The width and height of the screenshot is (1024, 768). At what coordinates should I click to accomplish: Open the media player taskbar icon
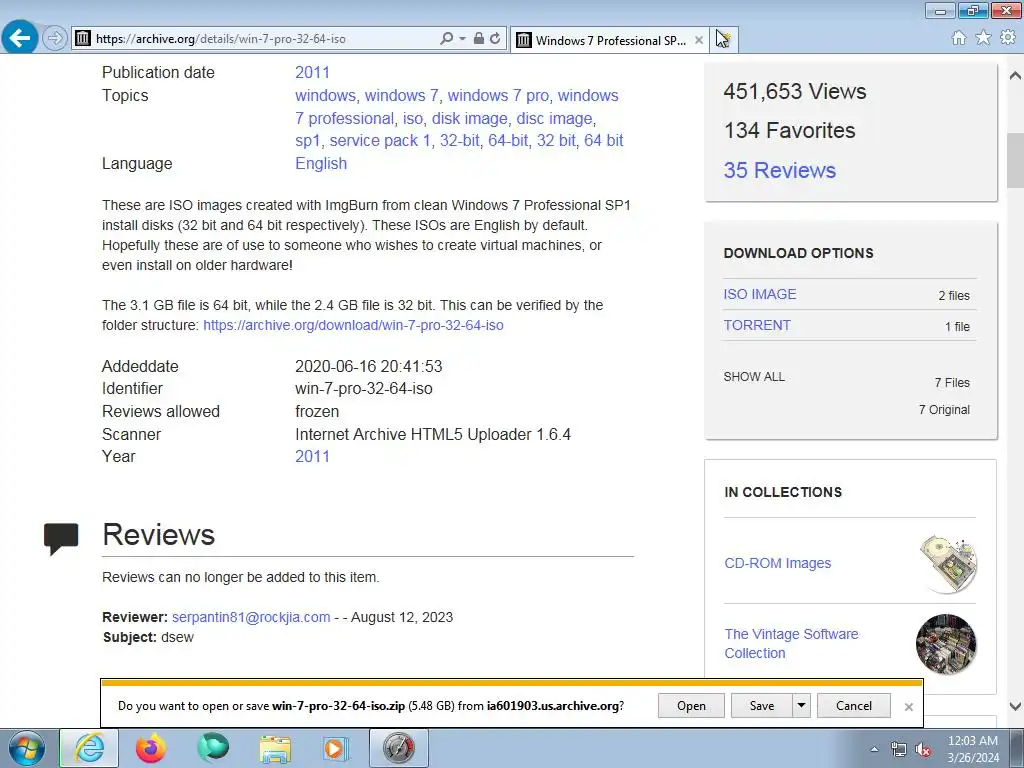[336, 748]
